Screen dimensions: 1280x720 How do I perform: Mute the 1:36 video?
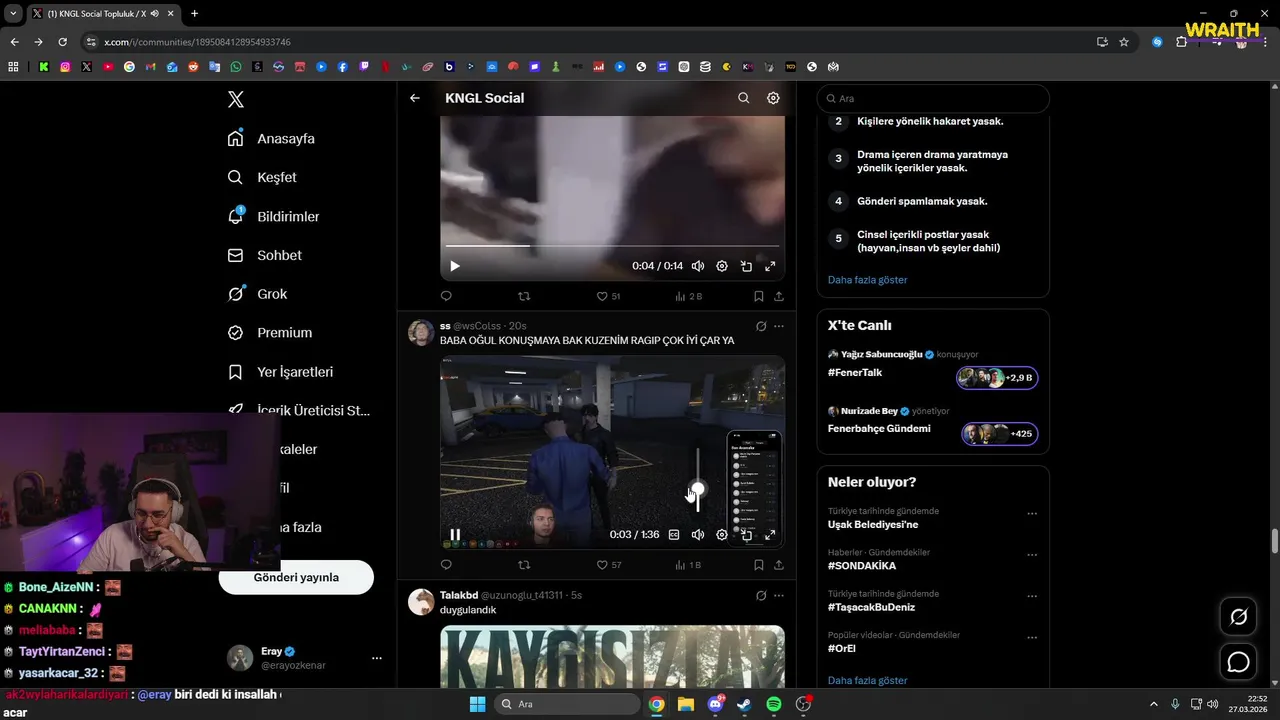[698, 535]
